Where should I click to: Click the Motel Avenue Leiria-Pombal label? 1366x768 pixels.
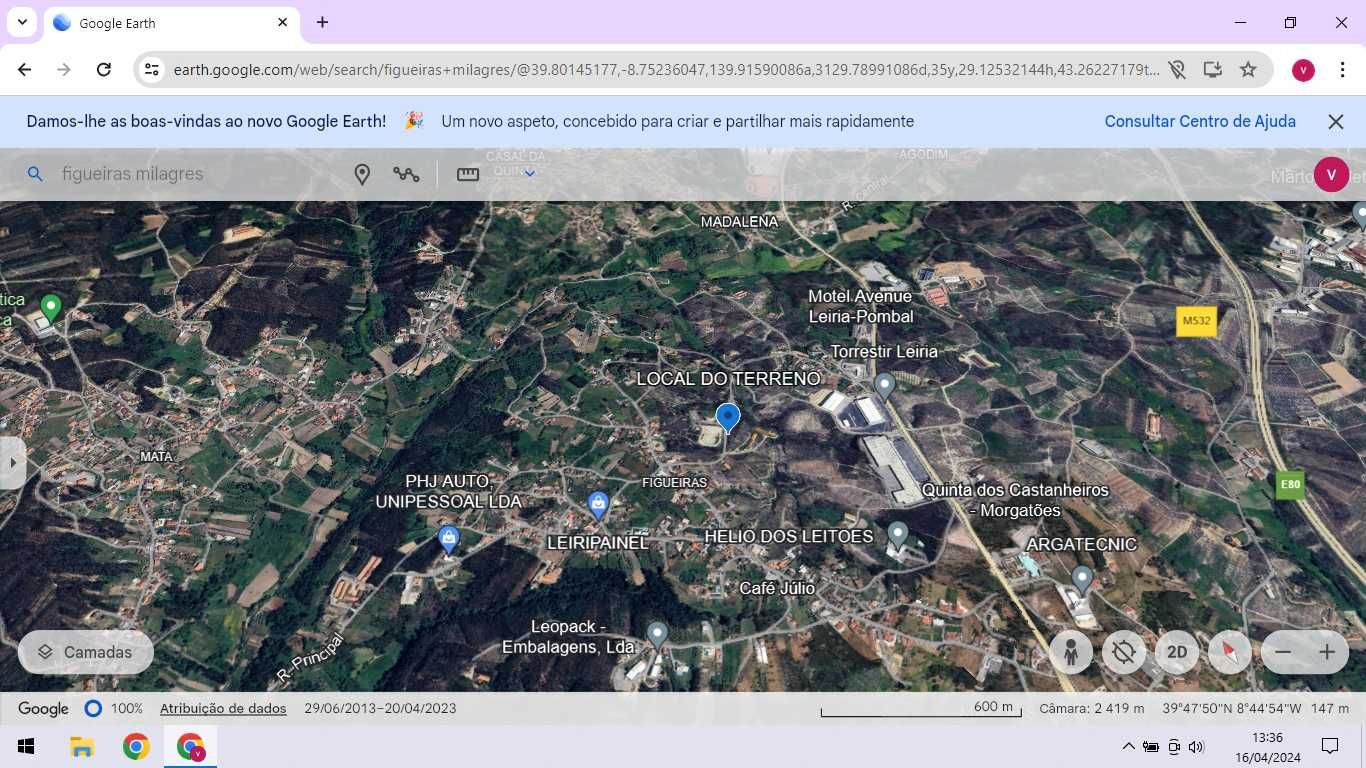860,306
